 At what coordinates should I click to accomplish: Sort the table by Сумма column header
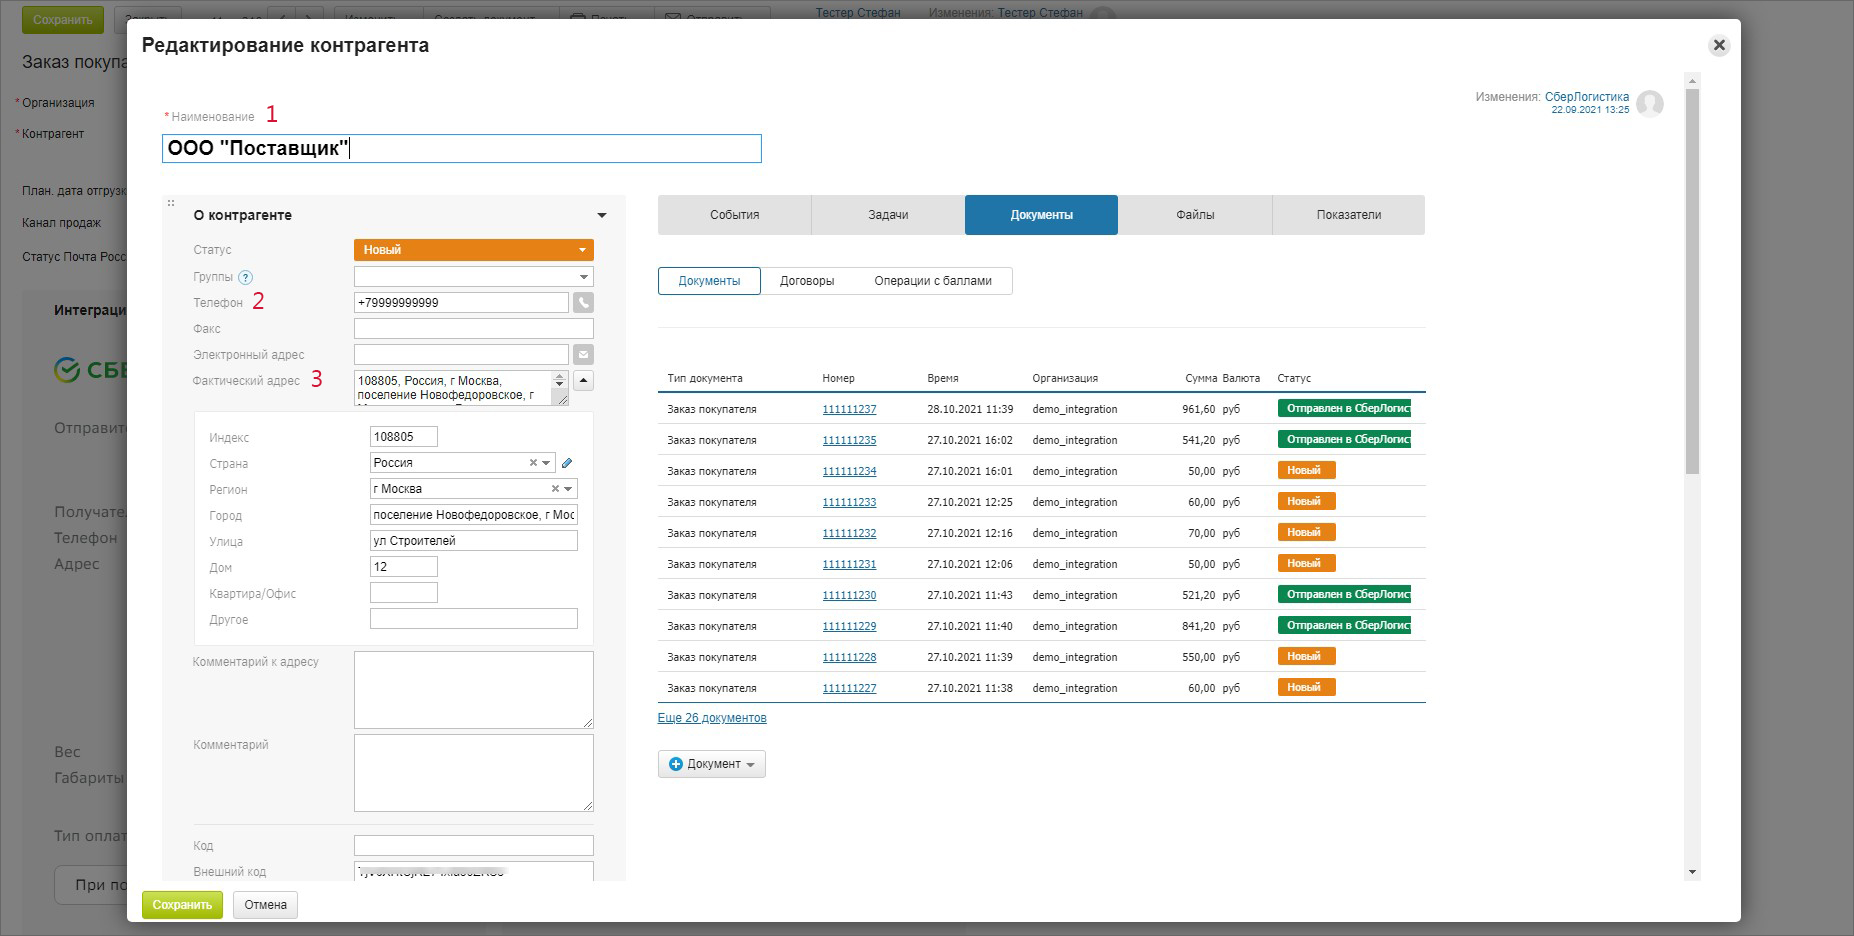1201,378
